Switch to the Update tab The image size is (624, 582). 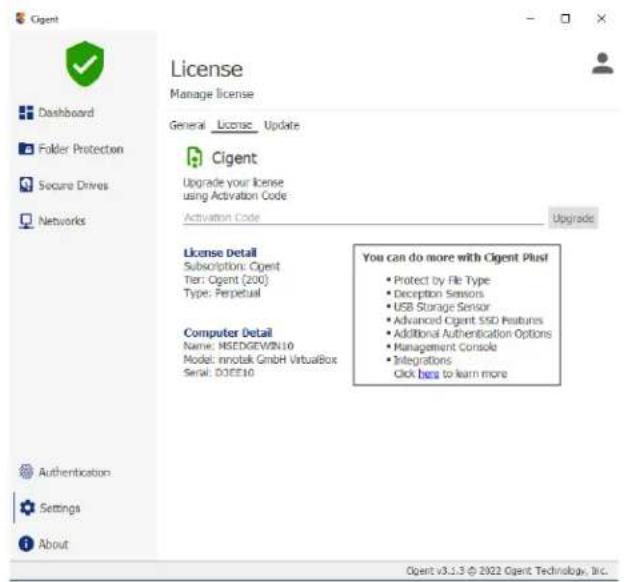(x=282, y=125)
